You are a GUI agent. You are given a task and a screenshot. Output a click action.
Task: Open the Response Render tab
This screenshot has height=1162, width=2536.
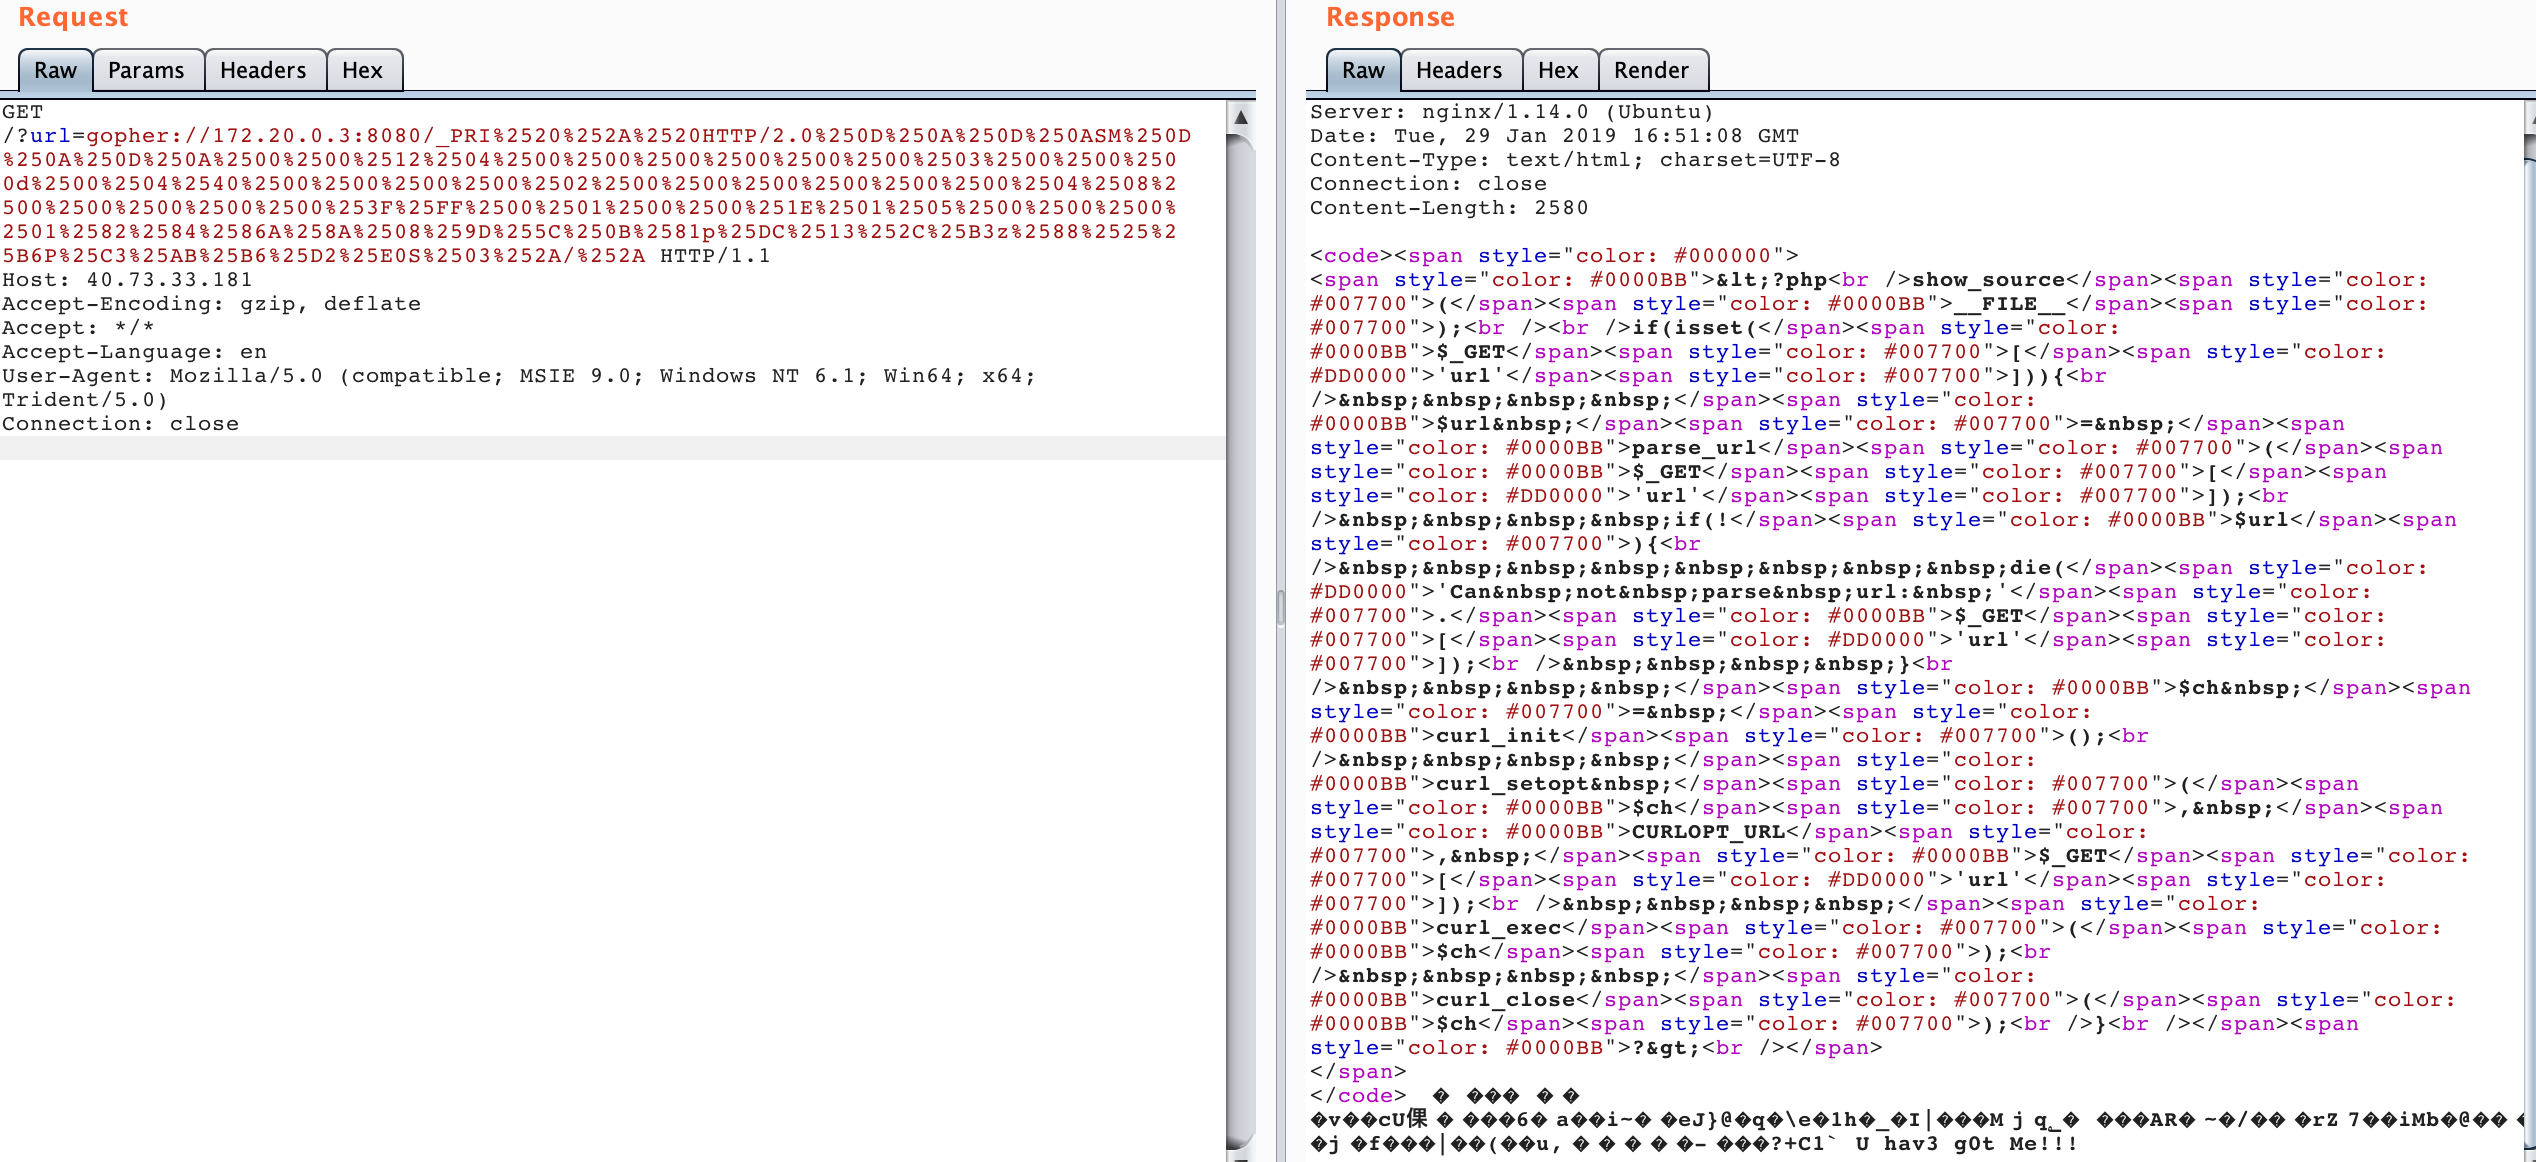pos(1651,70)
